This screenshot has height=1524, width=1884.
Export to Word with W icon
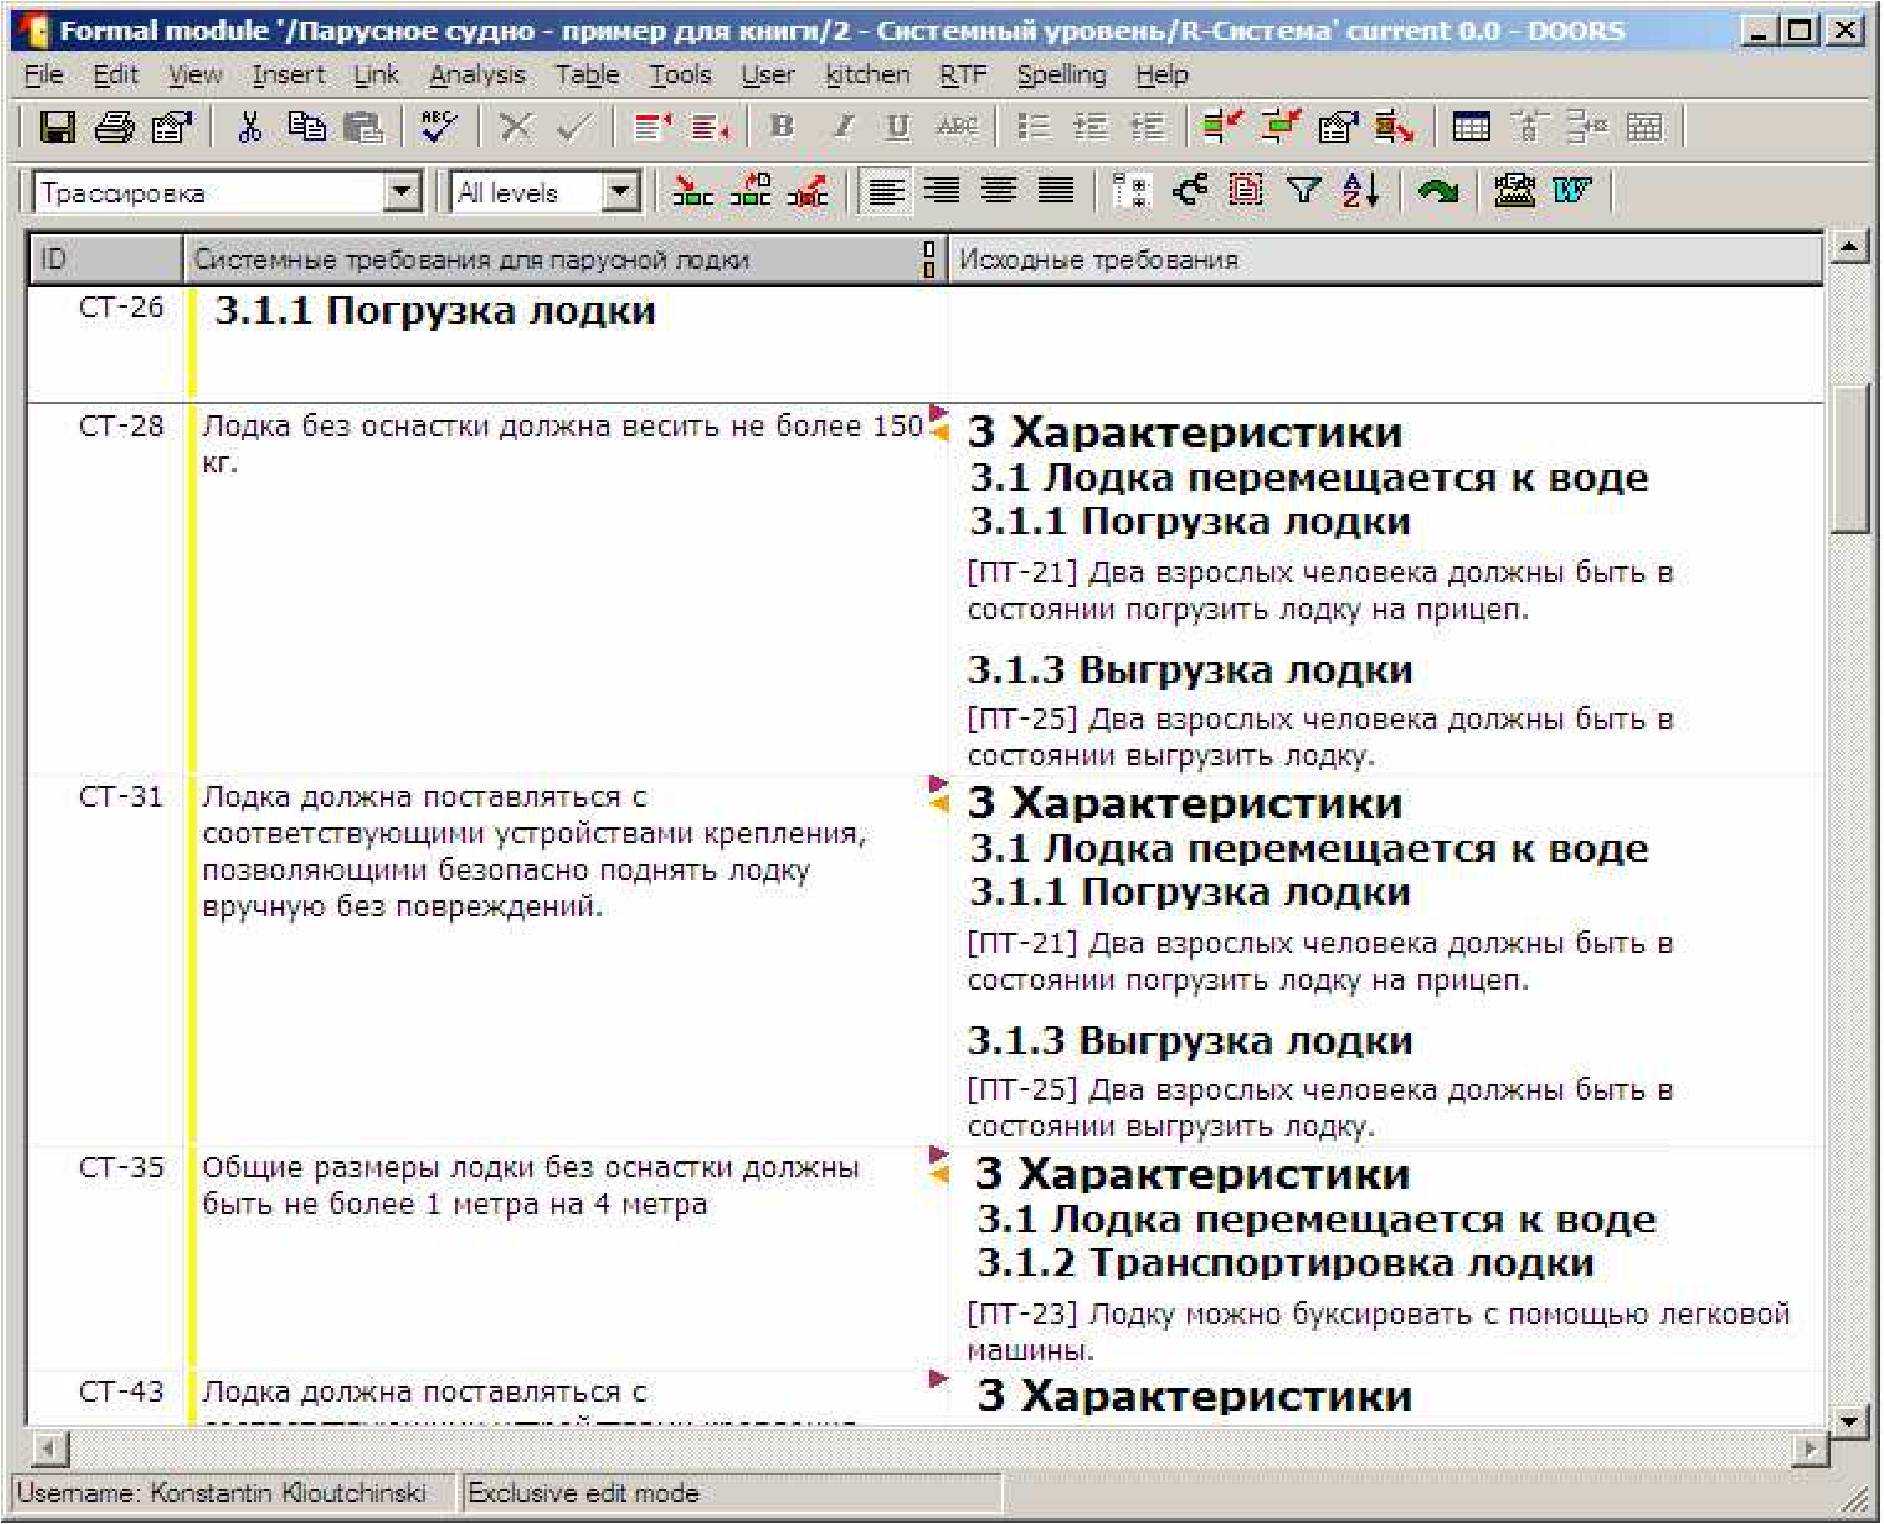click(x=1572, y=190)
